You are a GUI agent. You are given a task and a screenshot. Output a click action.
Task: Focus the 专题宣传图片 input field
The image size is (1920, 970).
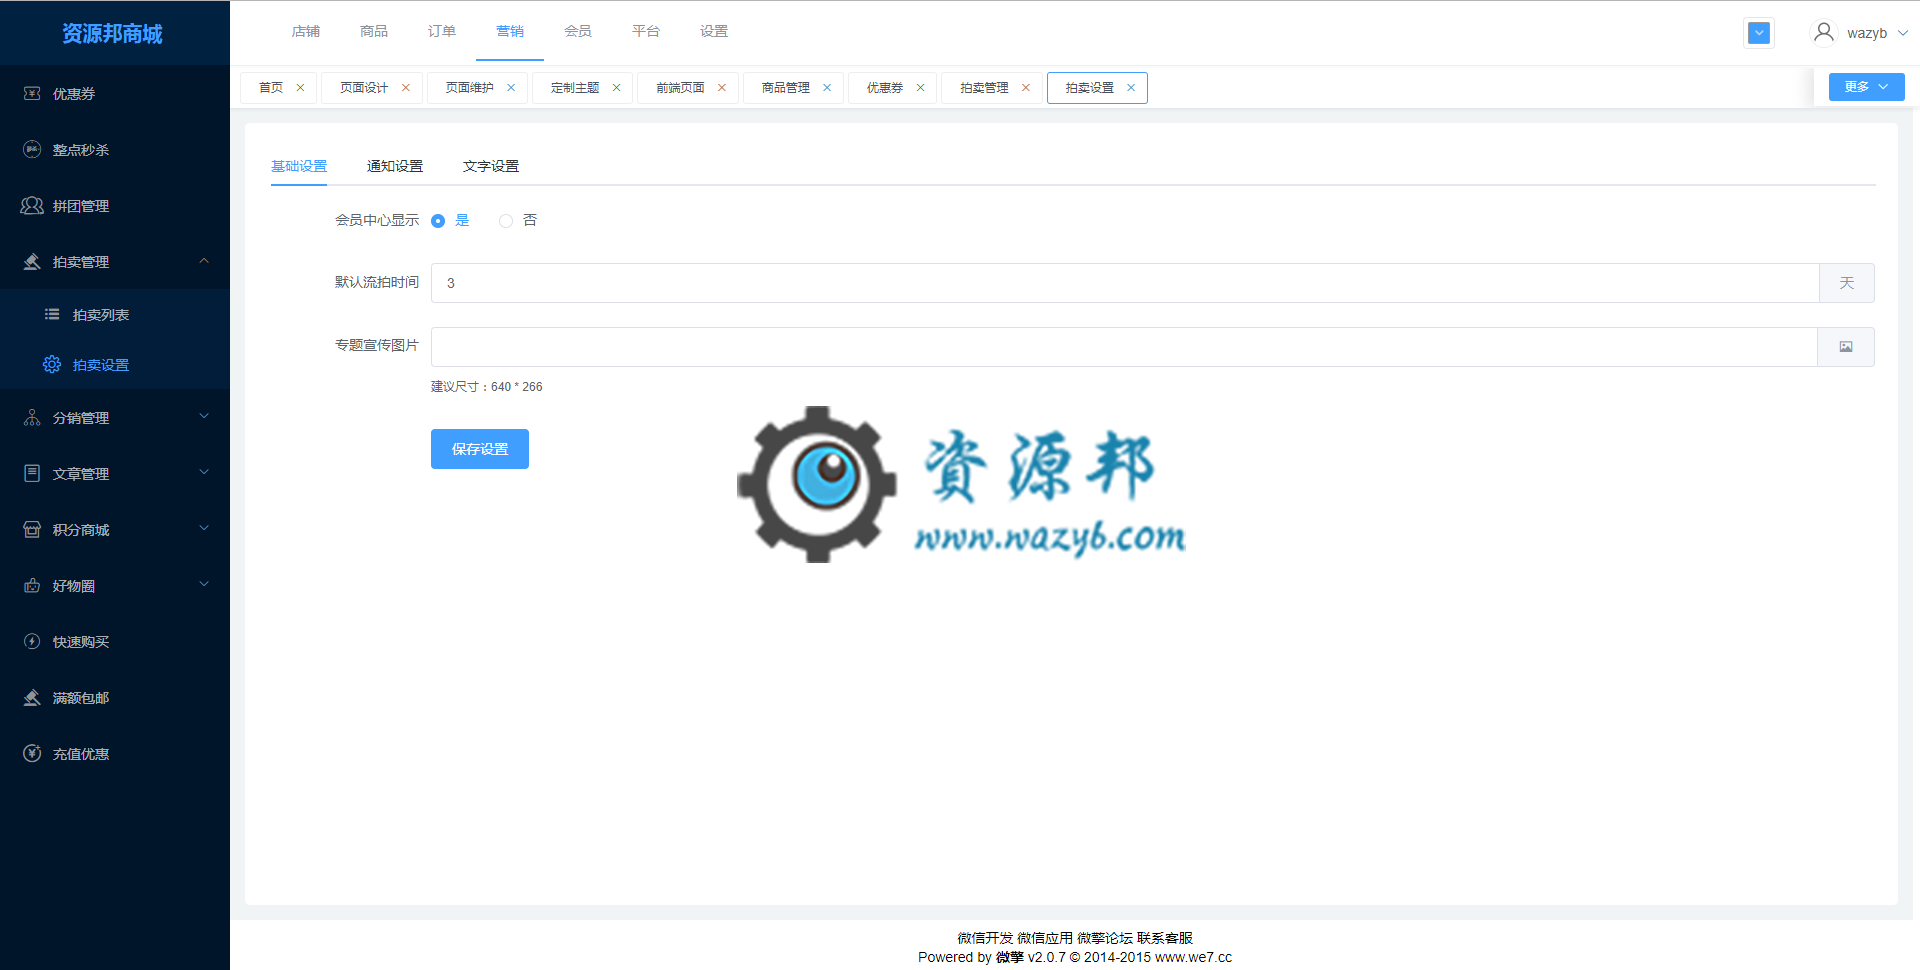click(x=1124, y=347)
